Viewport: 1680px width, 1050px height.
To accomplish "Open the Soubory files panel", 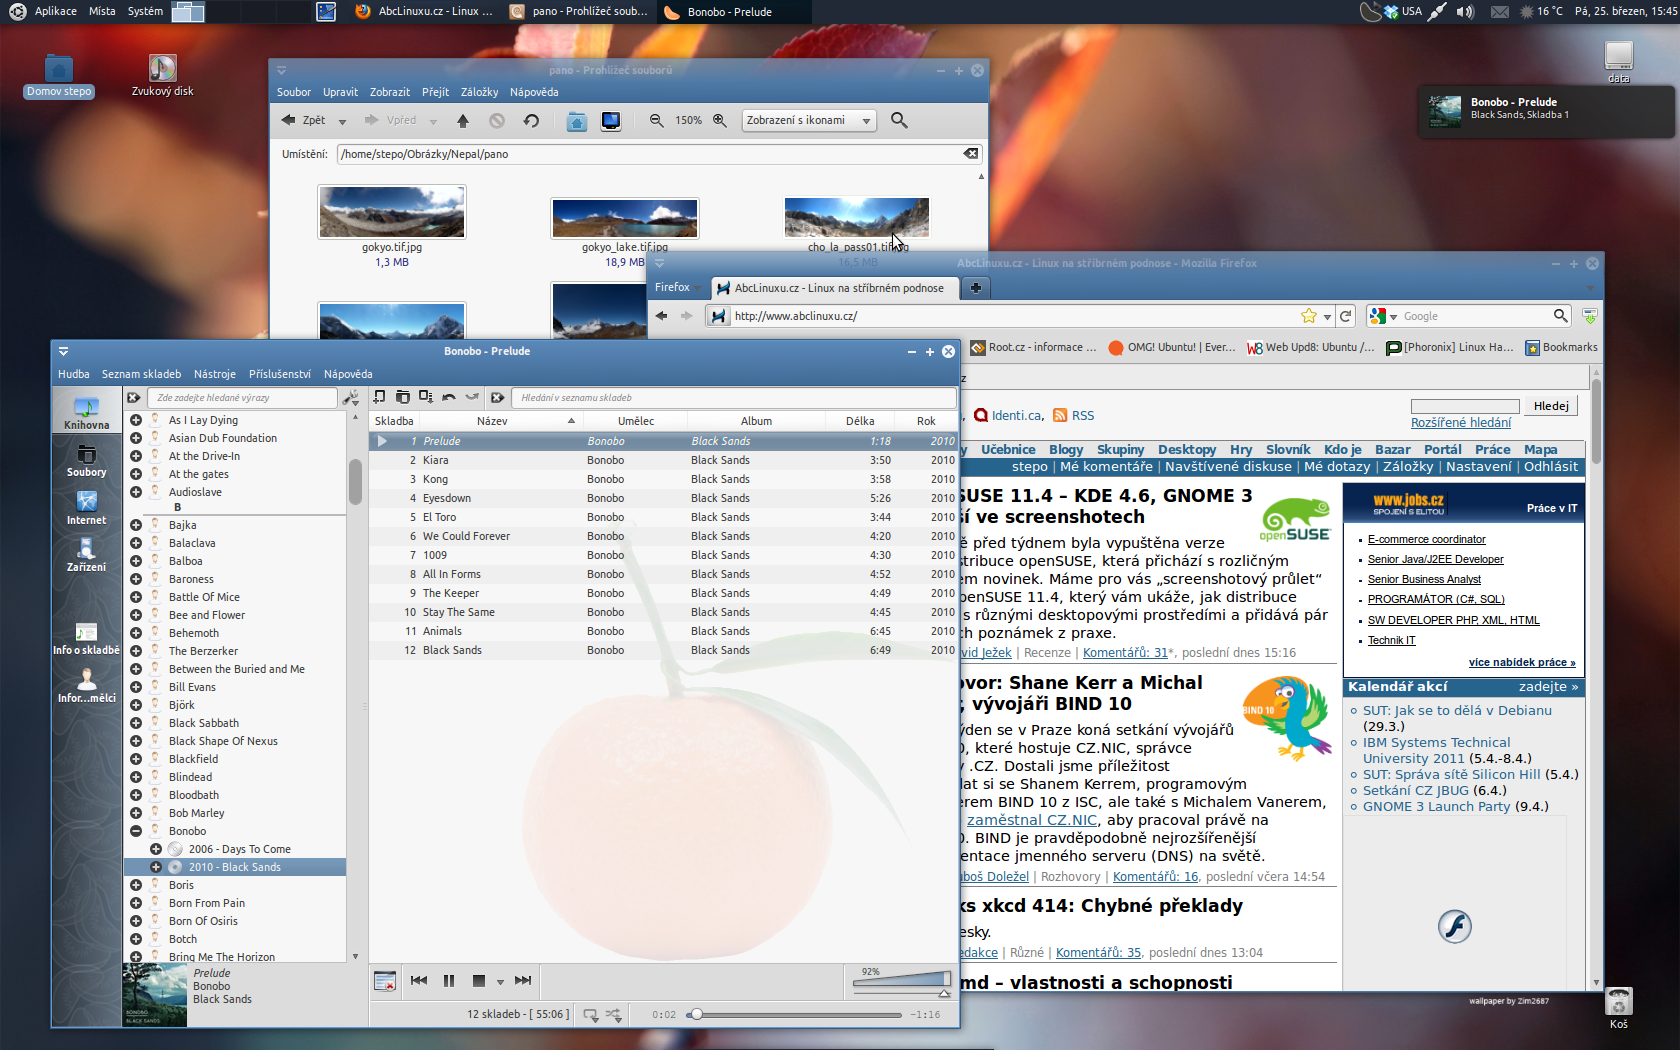I will tap(87, 460).
